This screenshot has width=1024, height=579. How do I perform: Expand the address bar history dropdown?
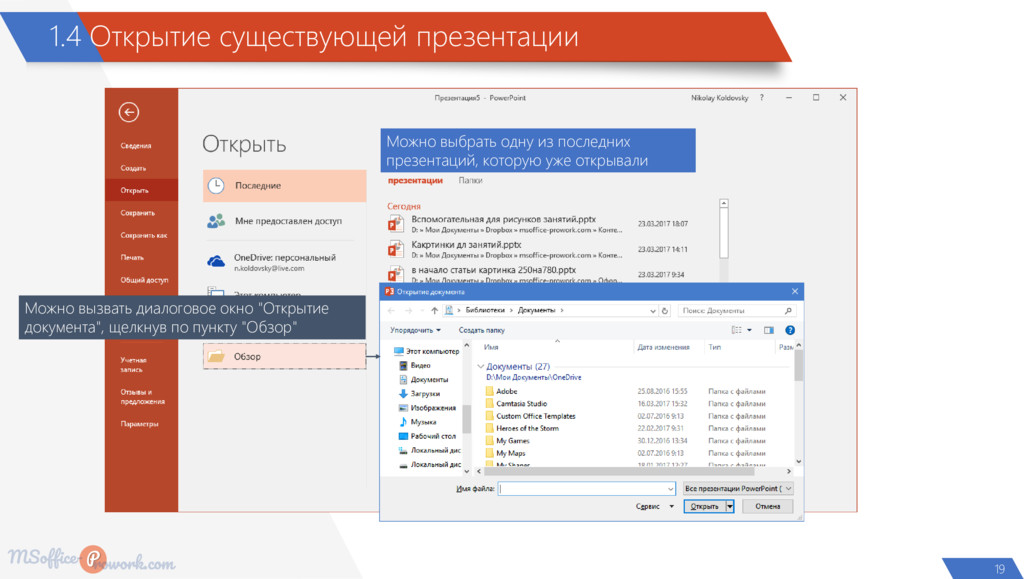tap(652, 311)
